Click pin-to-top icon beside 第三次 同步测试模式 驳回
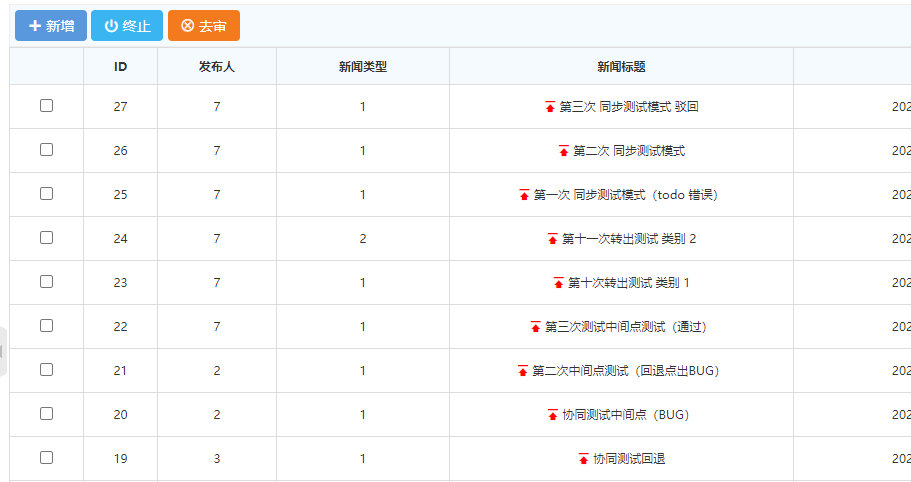This screenshot has width=911, height=482. click(x=550, y=107)
